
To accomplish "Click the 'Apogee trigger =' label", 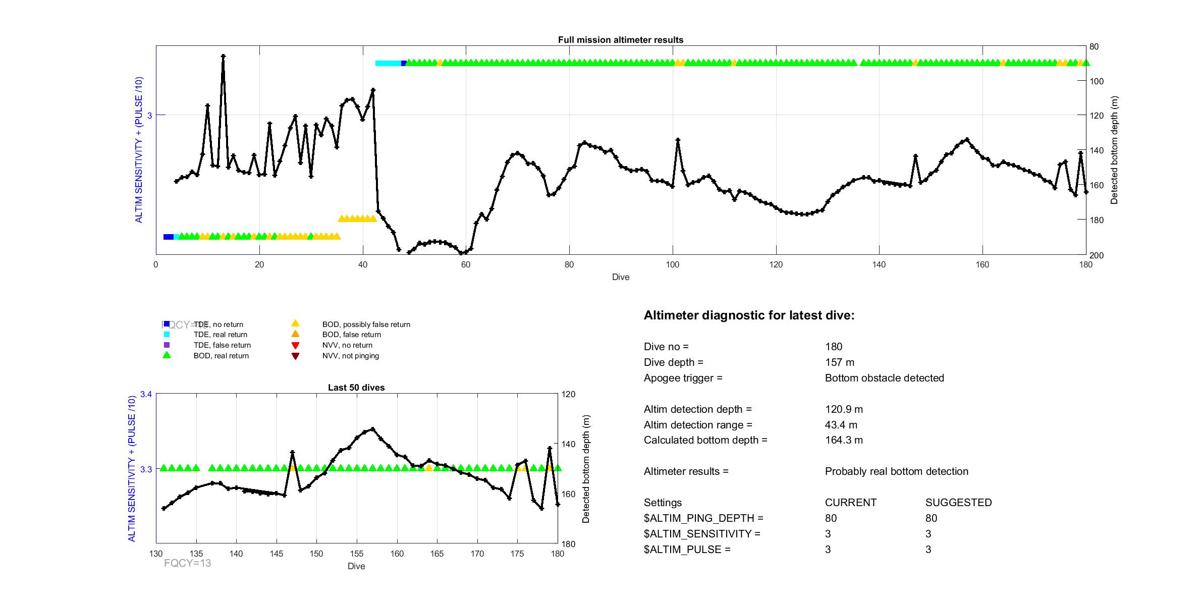I will (x=683, y=378).
